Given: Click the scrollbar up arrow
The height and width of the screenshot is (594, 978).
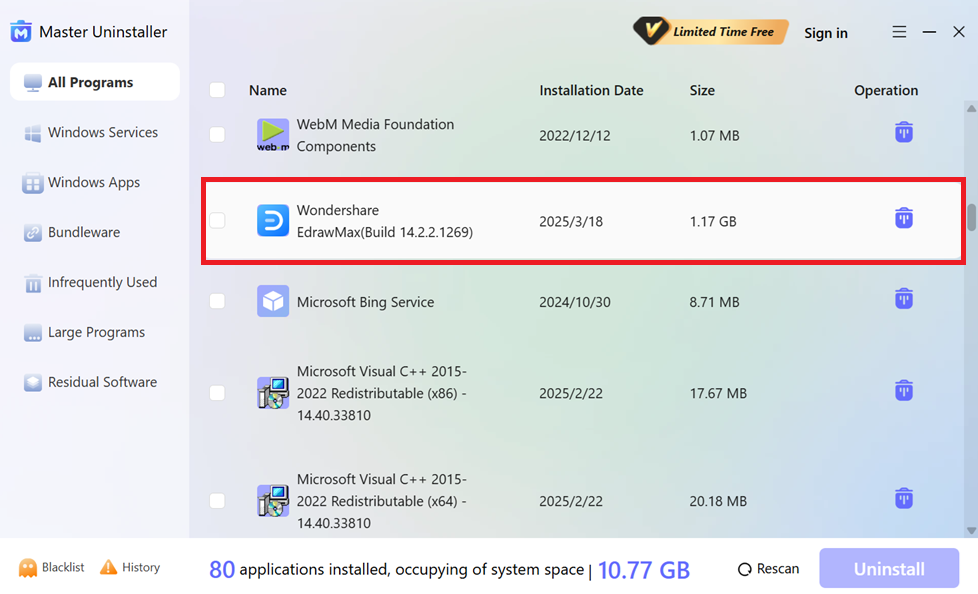Looking at the screenshot, I should coord(971,109).
